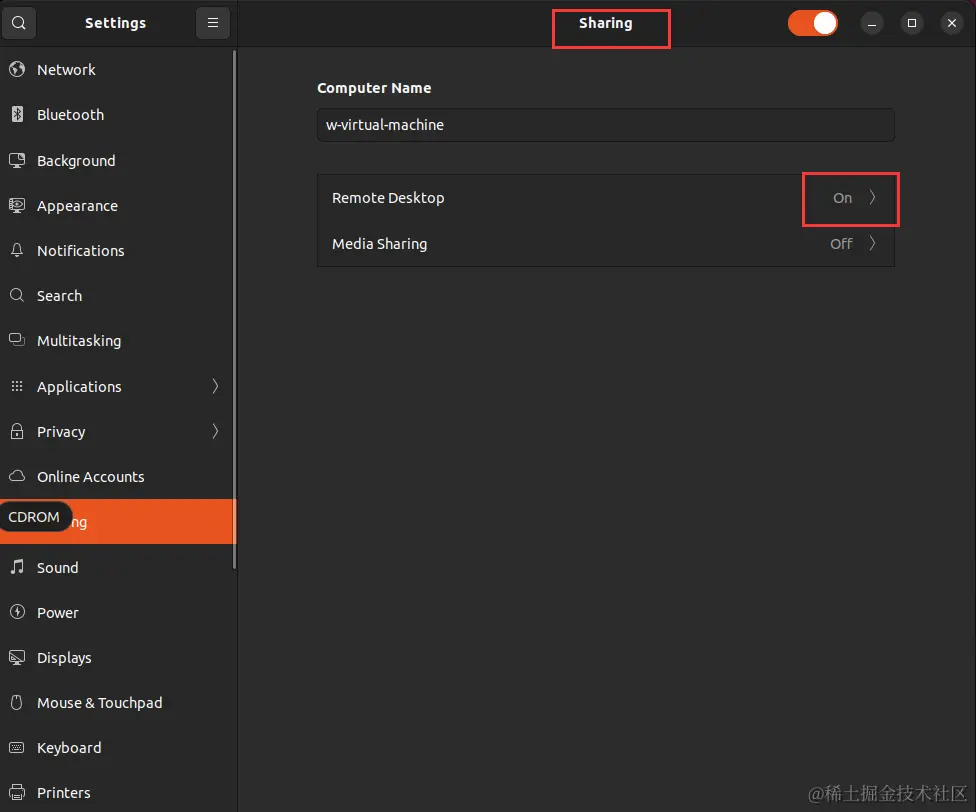Image resolution: width=976 pixels, height=812 pixels.
Task: Click the Applications label
Action: pyautogui.click(x=79, y=386)
